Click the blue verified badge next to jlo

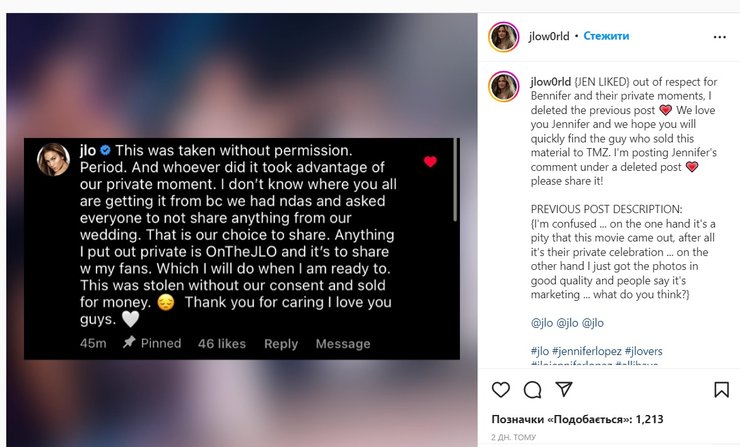pyautogui.click(x=104, y=149)
